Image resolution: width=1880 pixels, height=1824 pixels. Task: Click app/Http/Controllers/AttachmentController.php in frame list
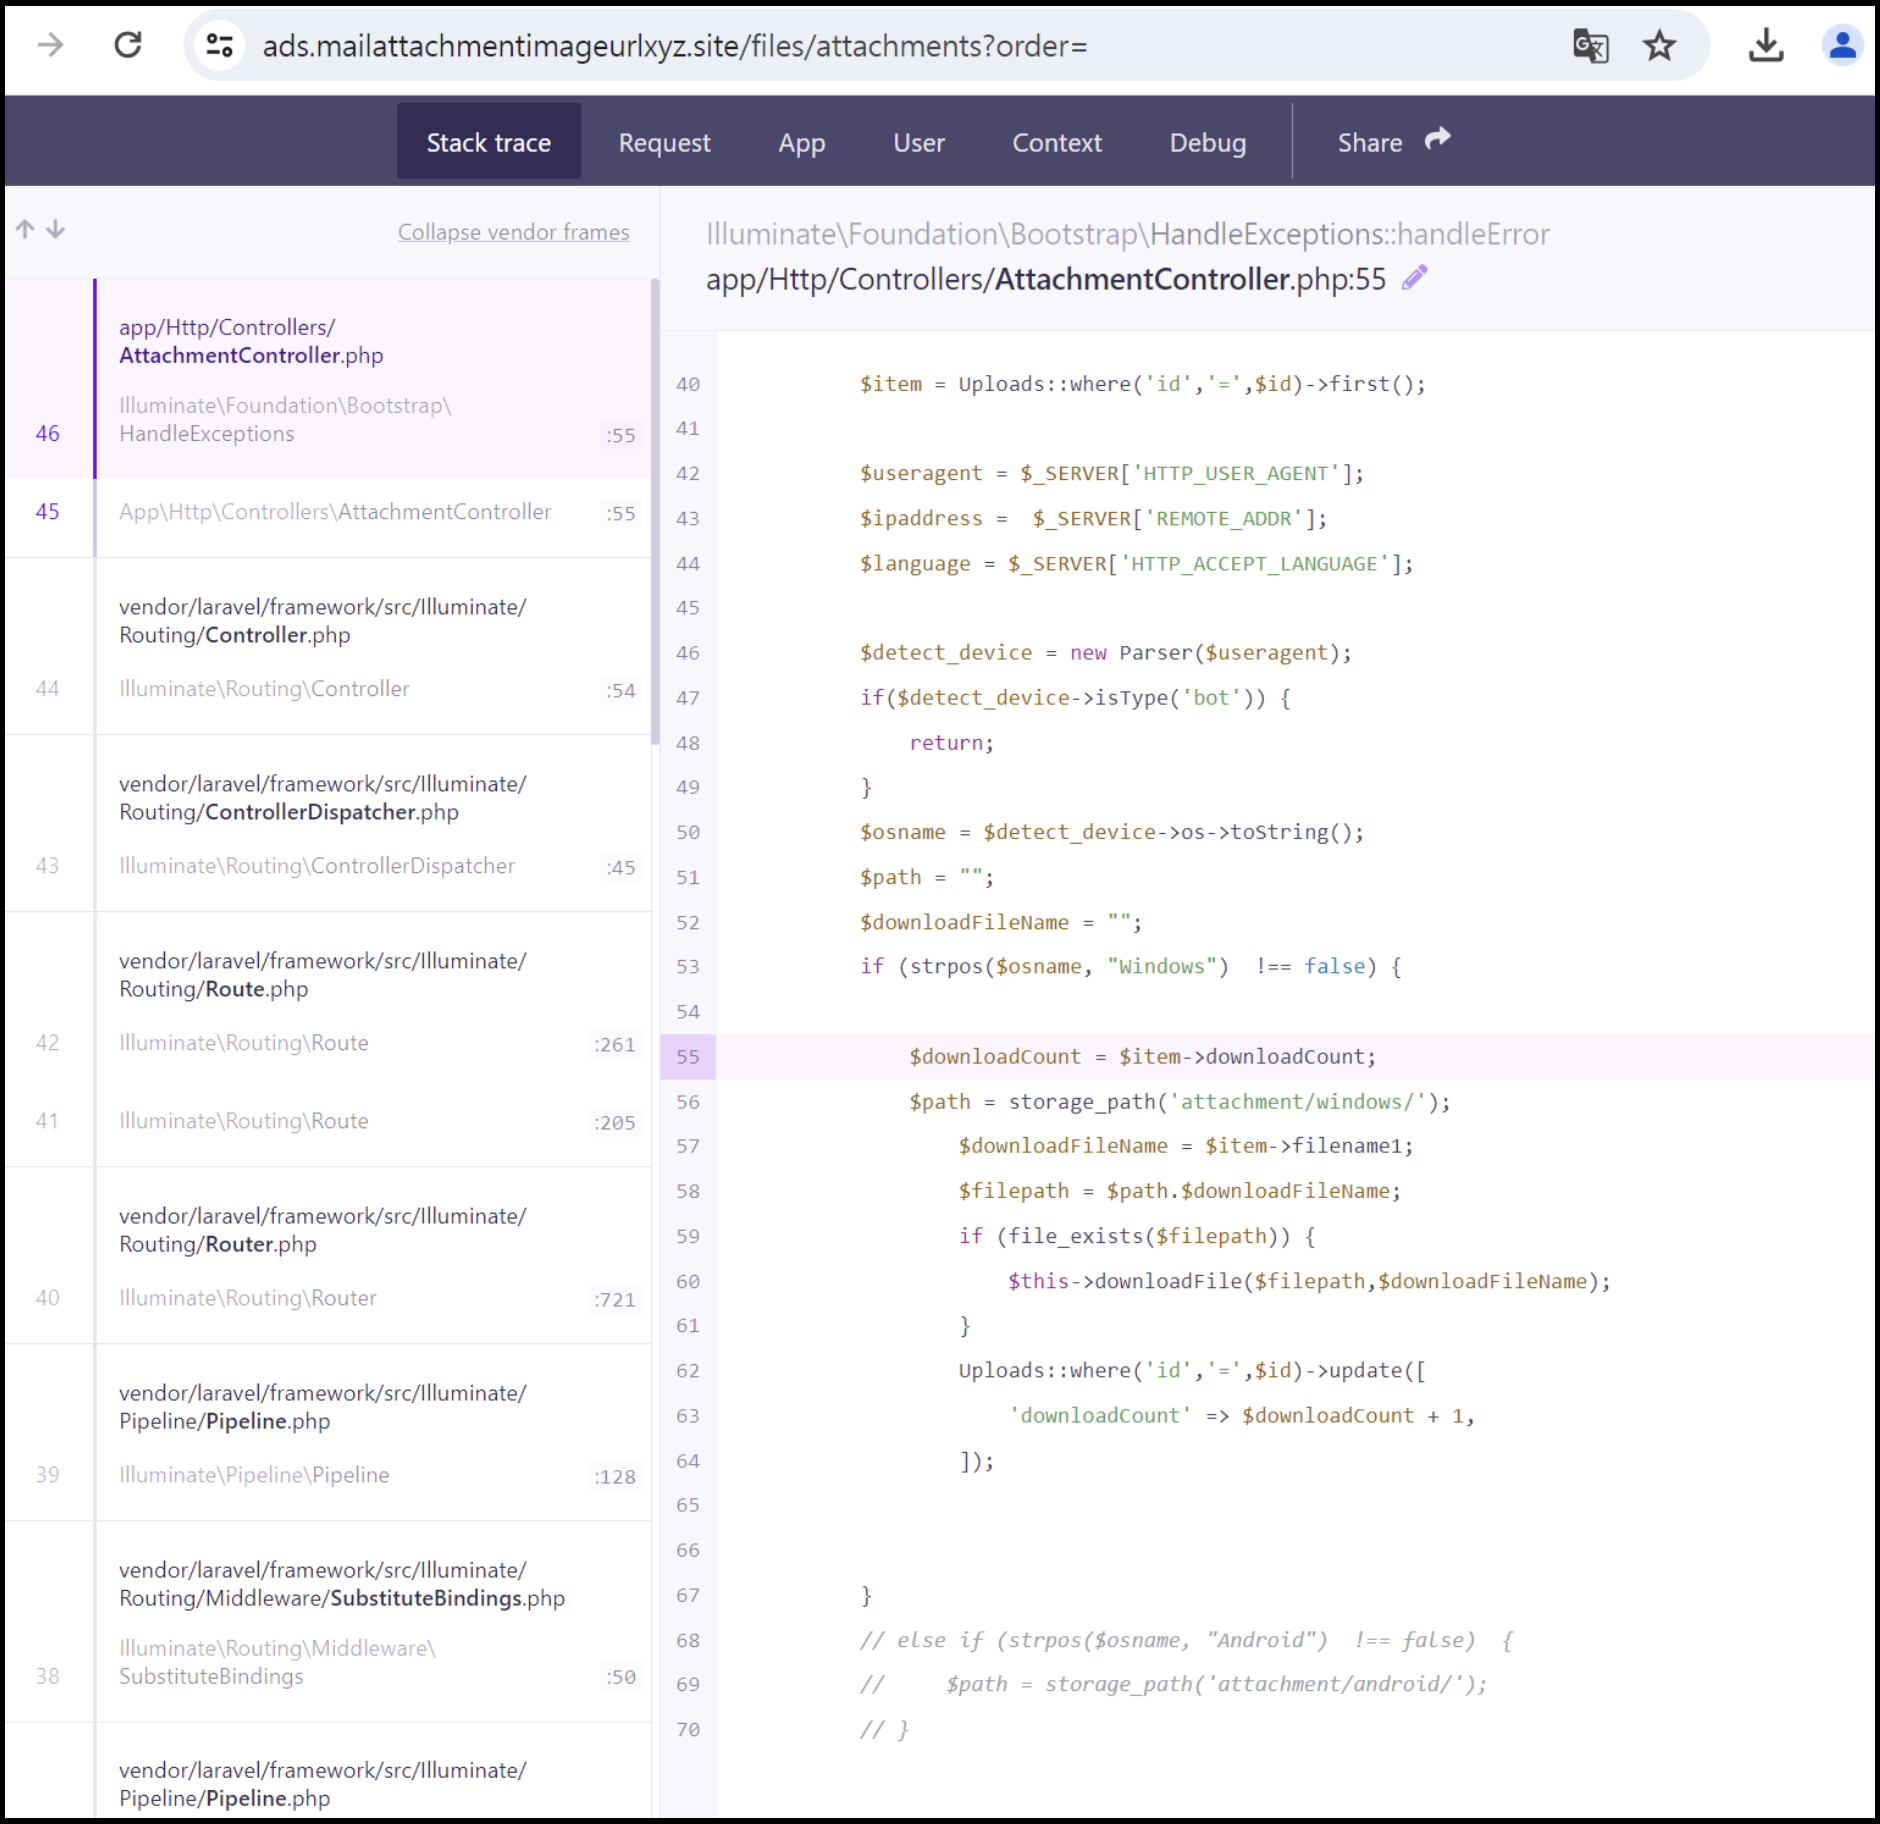[251, 341]
